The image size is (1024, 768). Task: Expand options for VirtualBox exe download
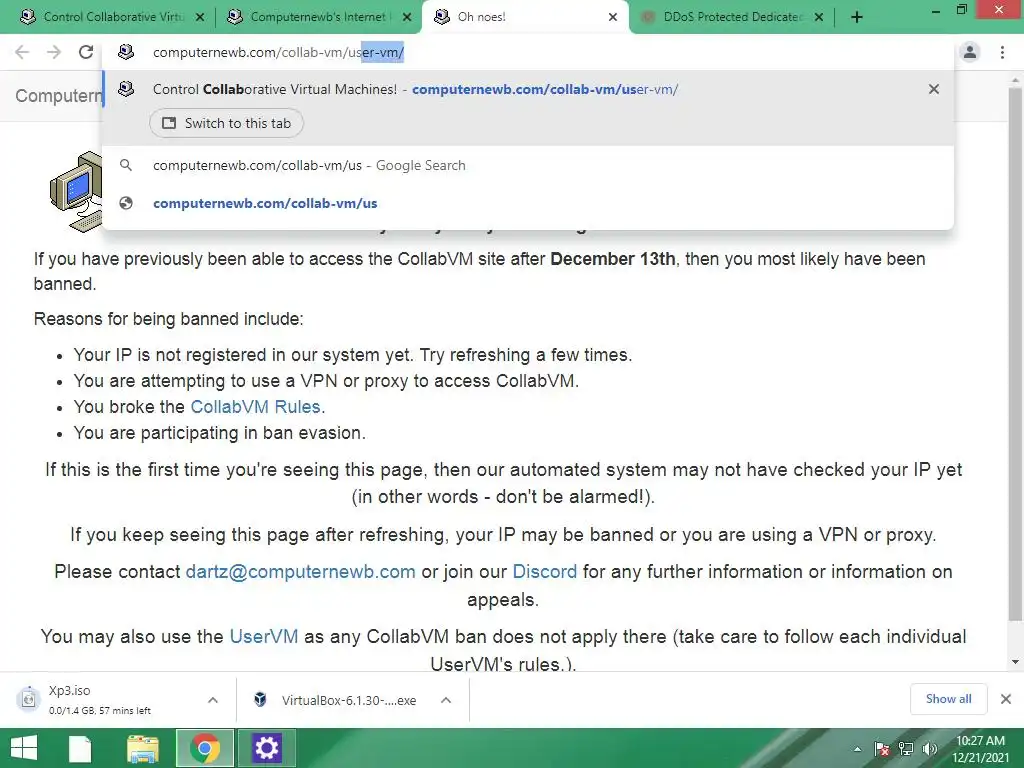[446, 700]
